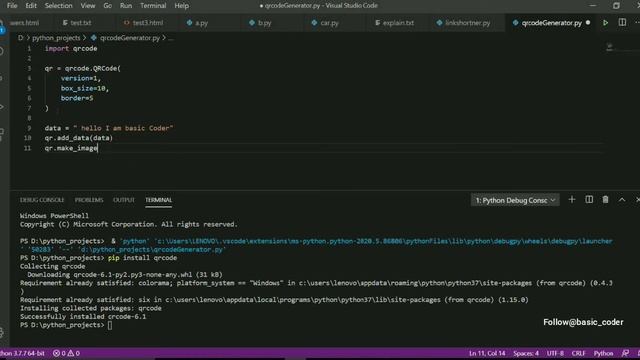The image size is (640, 360).
Task: Place cursor after qr.make_image on line 11
Action: [98, 148]
